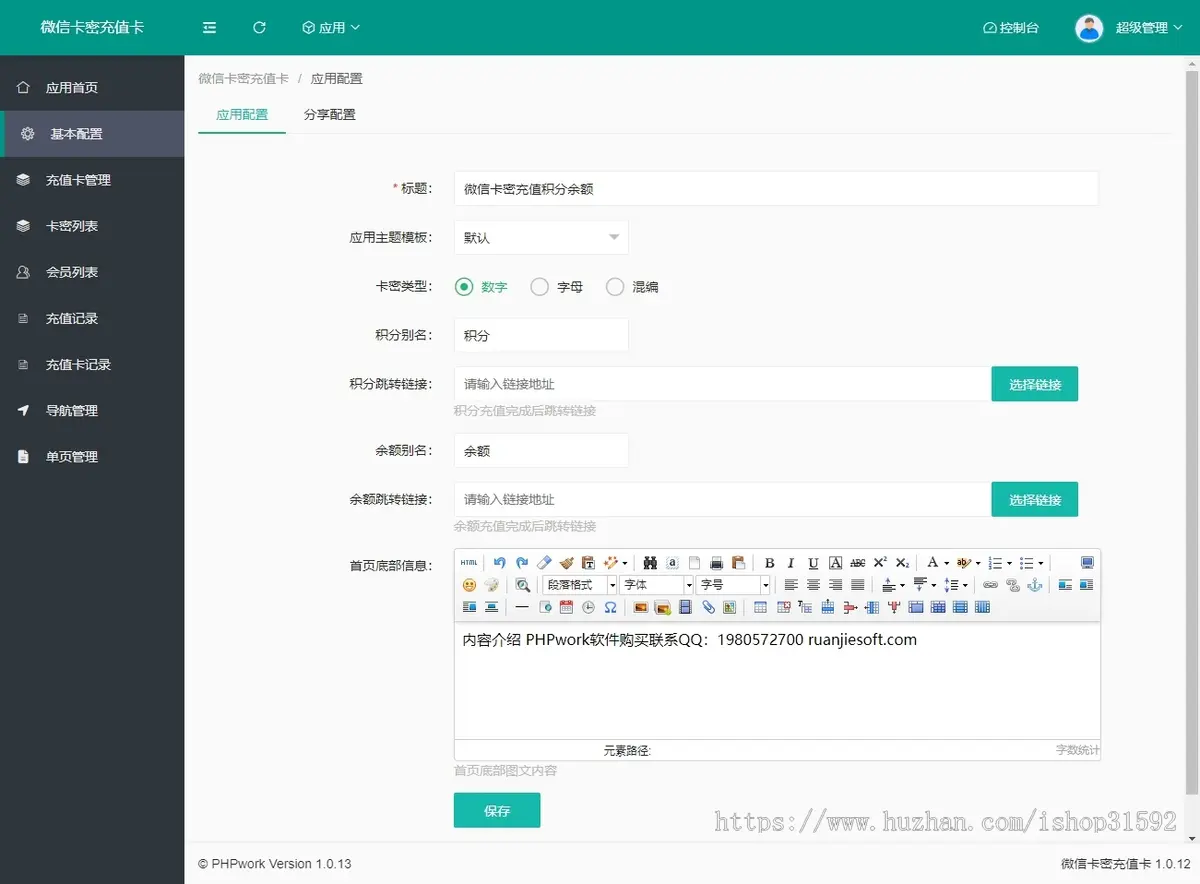This screenshot has height=884, width=1200.
Task: Make text superscript
Action: (x=880, y=563)
